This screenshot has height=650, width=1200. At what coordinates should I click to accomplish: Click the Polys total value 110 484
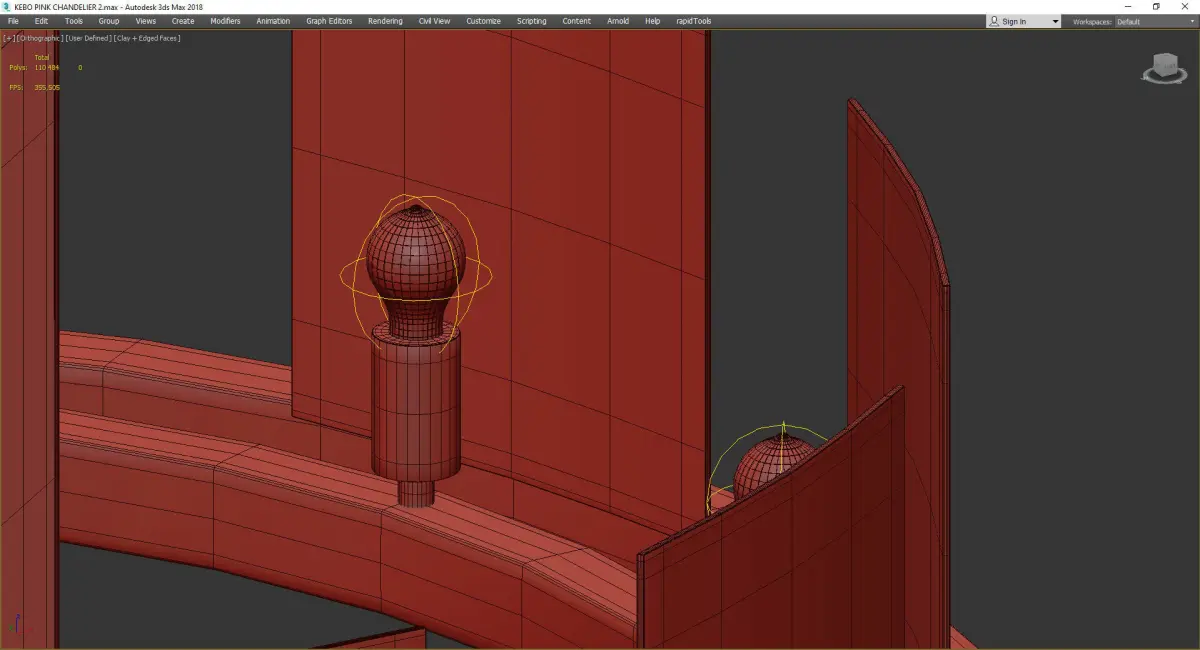(47, 68)
